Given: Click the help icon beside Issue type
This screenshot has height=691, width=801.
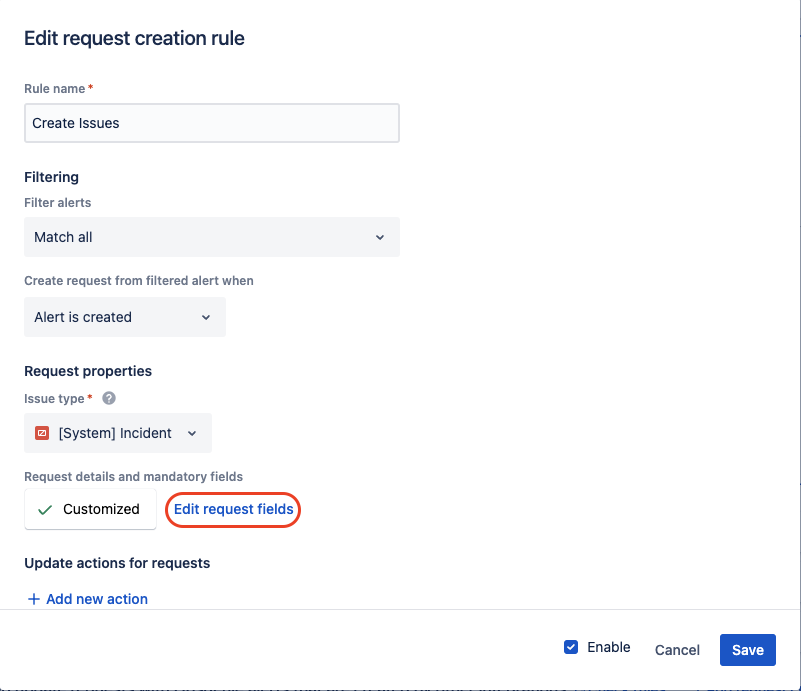Looking at the screenshot, I should click(x=109, y=398).
